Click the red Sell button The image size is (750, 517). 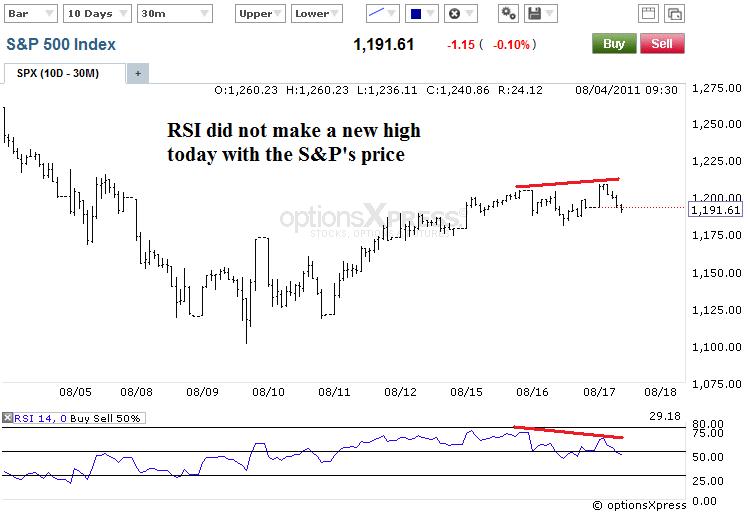click(x=662, y=44)
